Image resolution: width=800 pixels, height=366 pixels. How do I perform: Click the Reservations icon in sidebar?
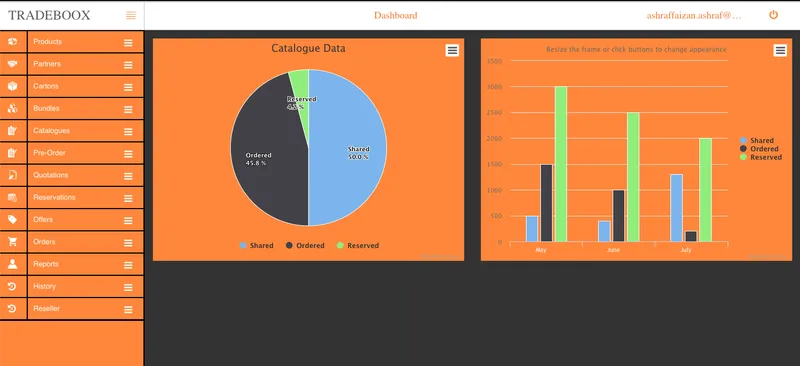pyautogui.click(x=13, y=197)
